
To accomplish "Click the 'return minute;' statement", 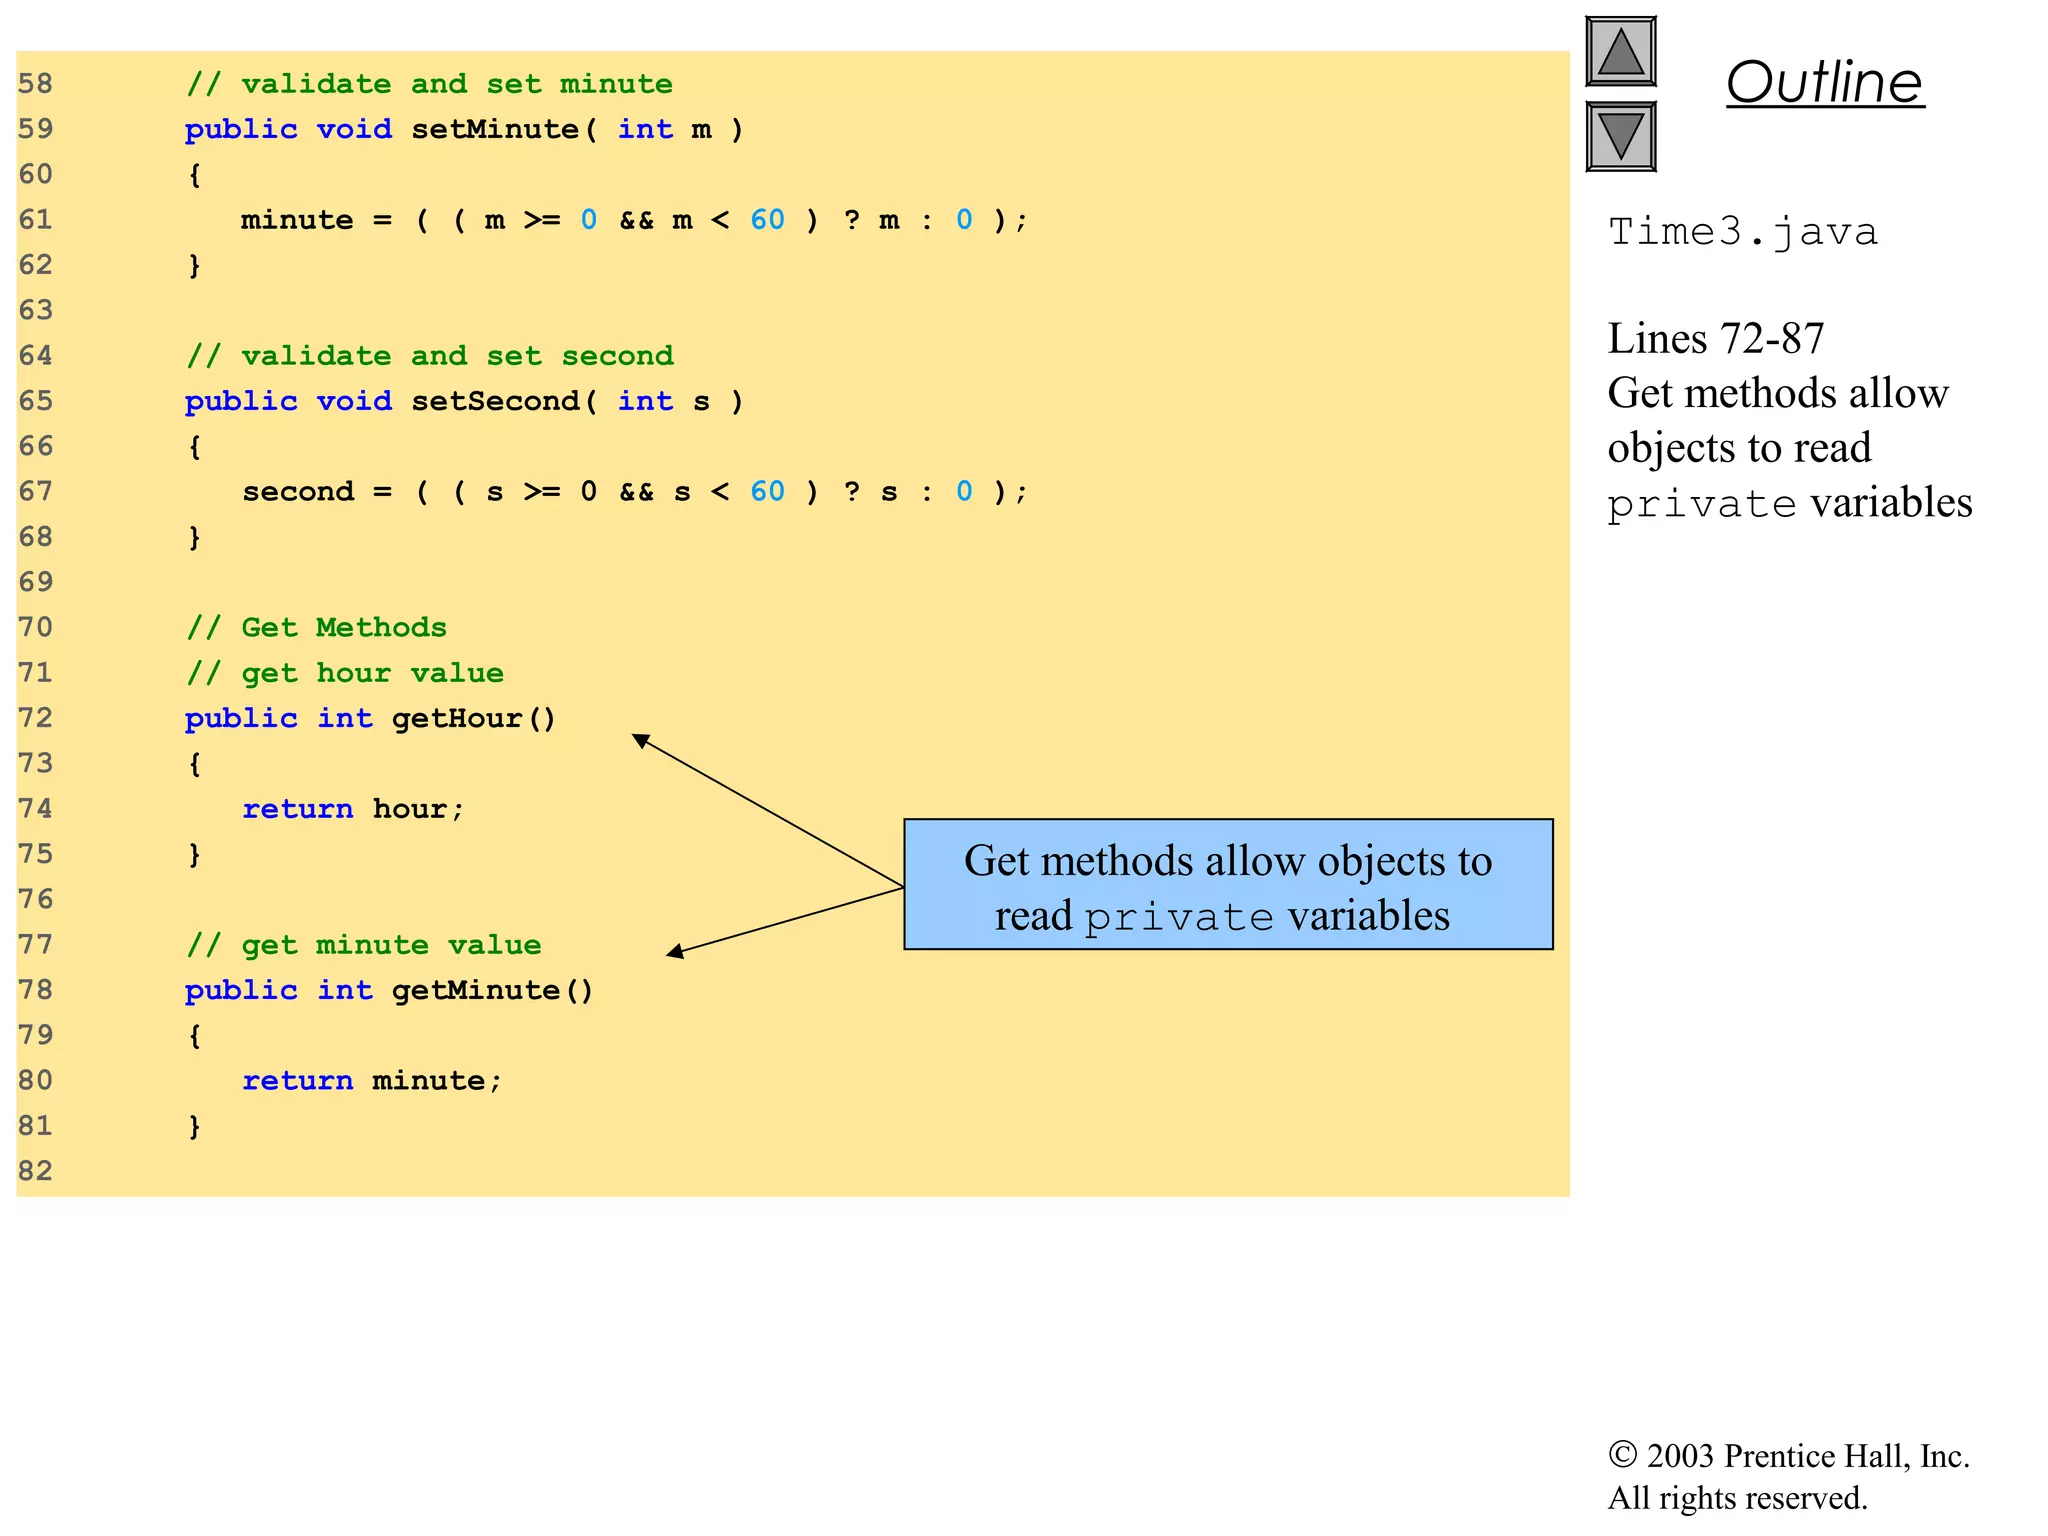I will point(372,1081).
